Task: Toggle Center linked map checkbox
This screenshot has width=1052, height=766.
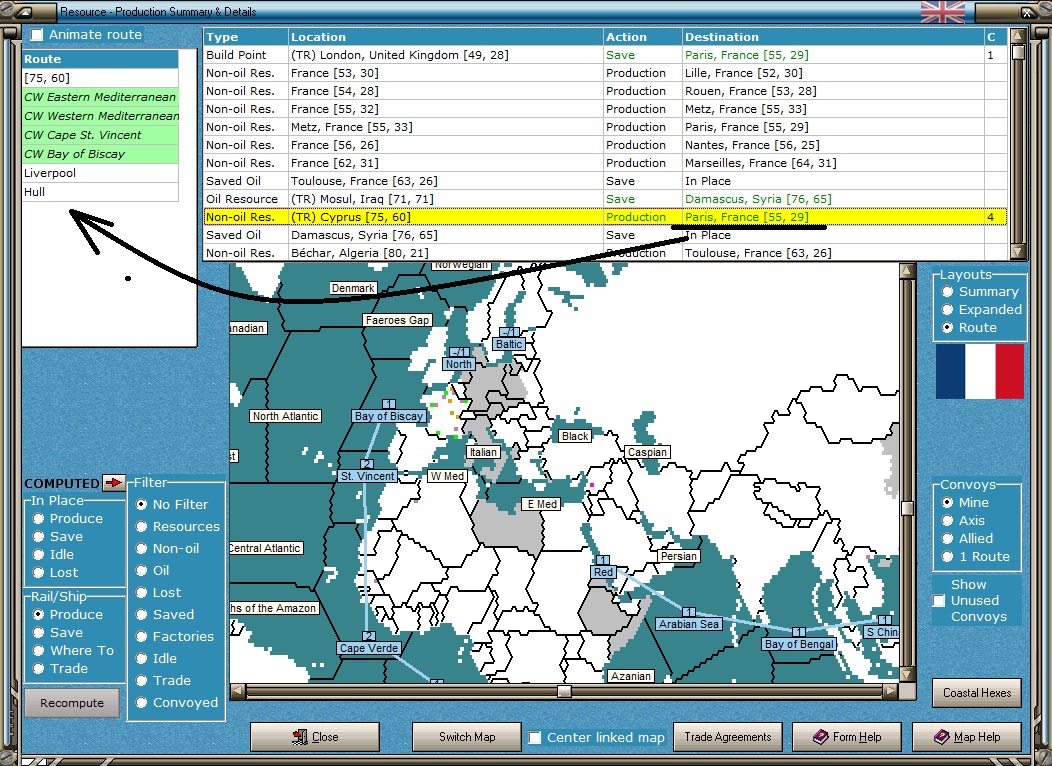Action: point(535,738)
